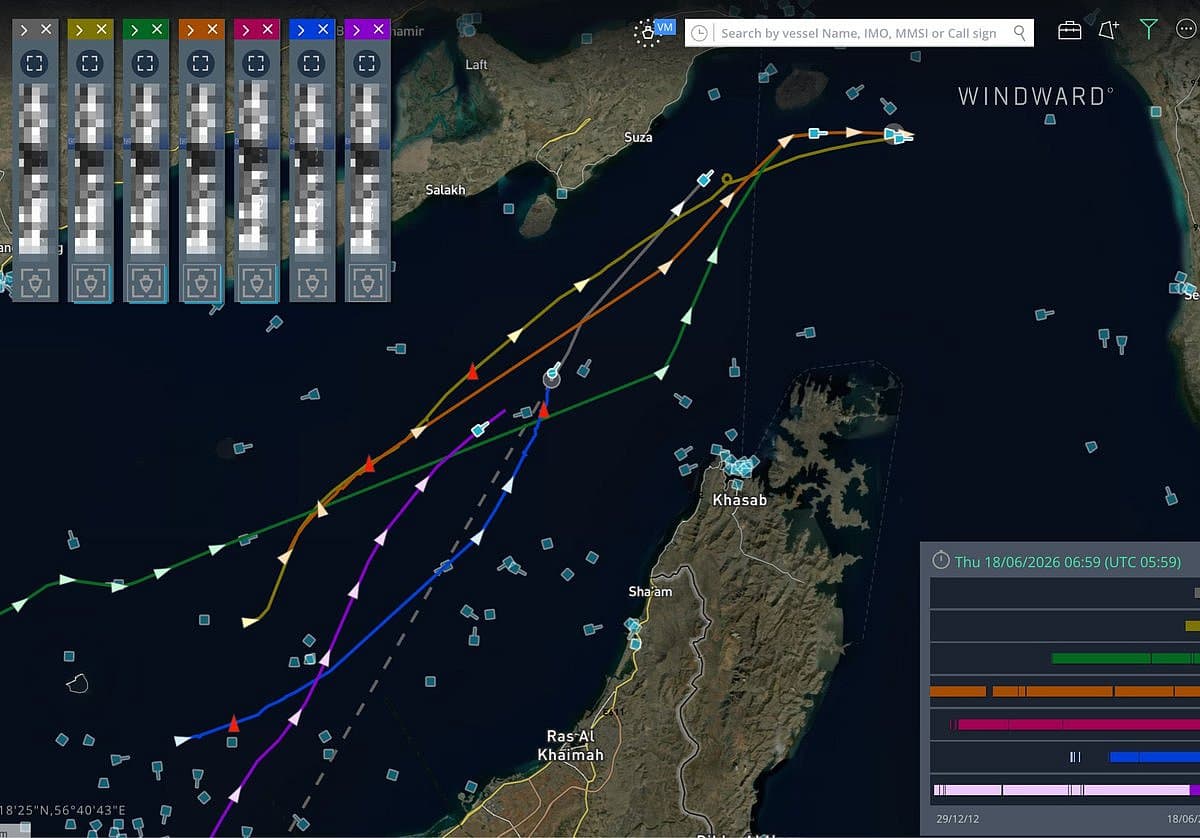Screen dimensions: 1200x838
Task: Toggle vessel tracking on magenta card
Action: (257, 283)
